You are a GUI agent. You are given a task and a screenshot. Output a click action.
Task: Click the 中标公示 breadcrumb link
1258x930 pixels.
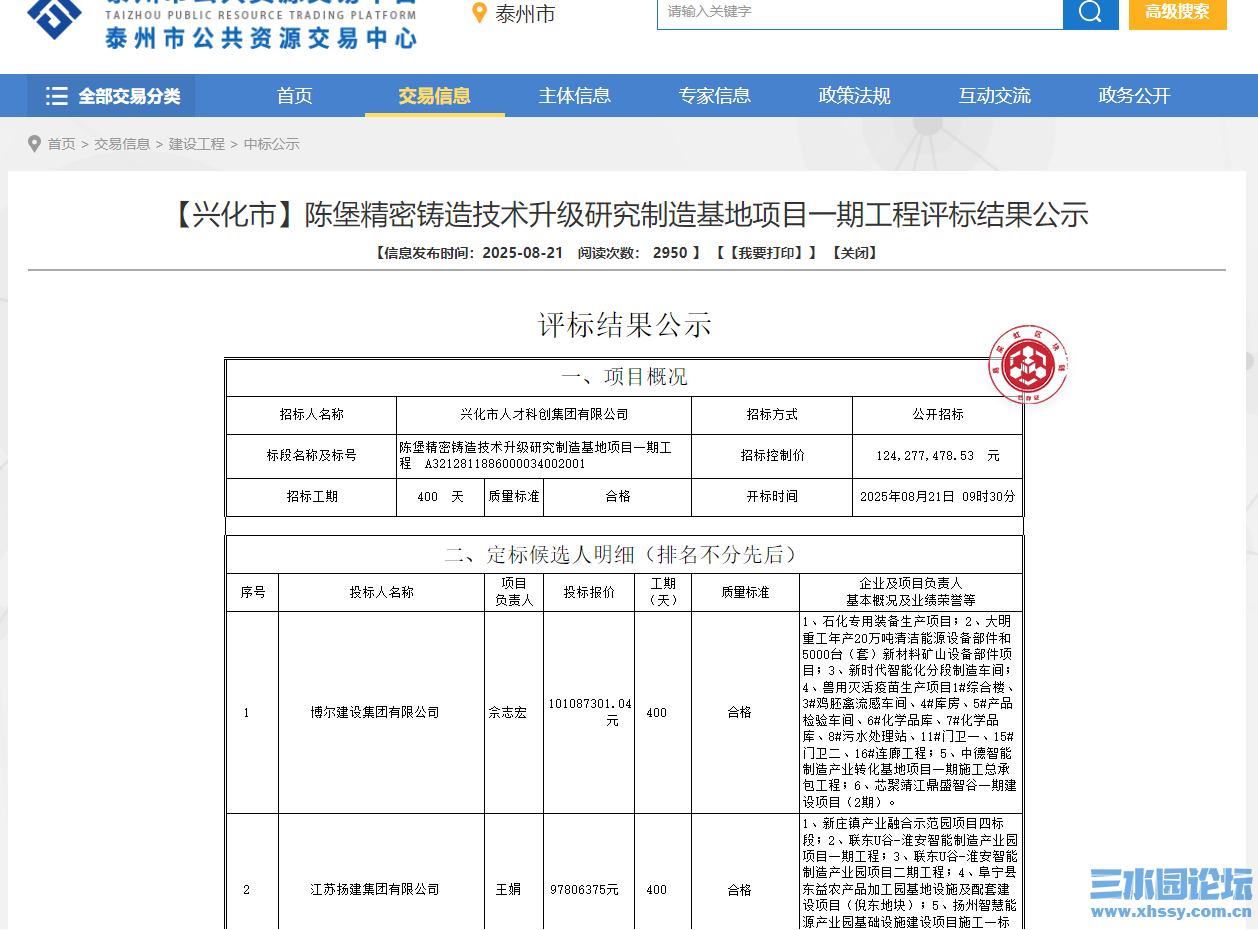click(x=272, y=144)
